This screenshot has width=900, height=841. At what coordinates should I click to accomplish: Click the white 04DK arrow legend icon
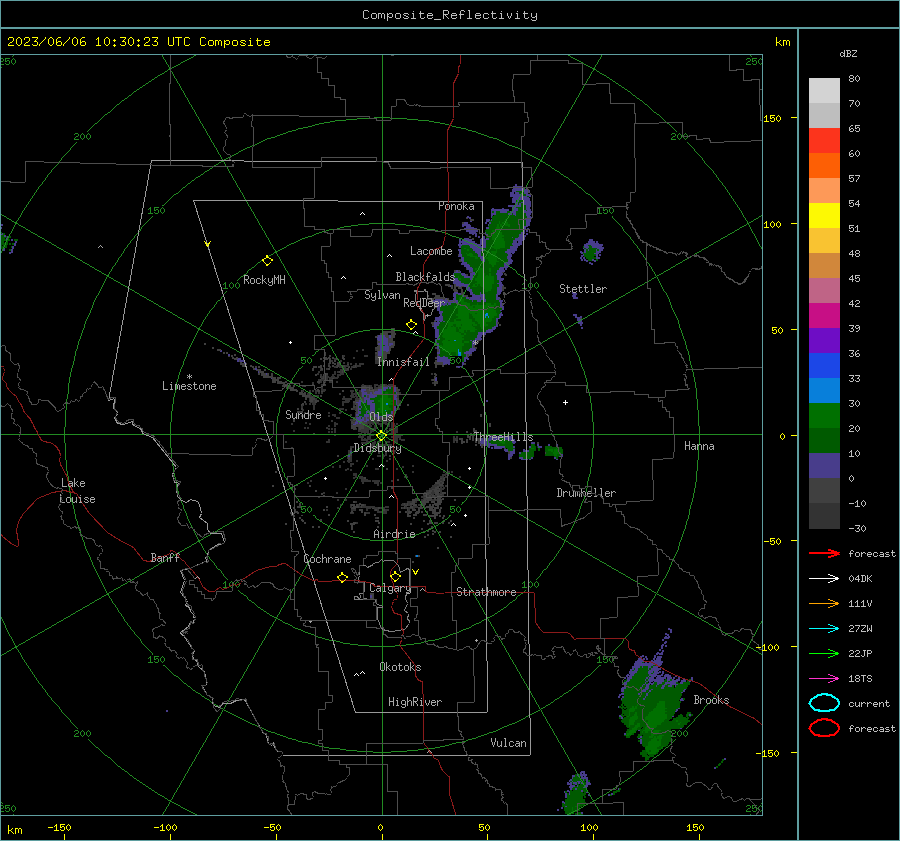pyautogui.click(x=824, y=578)
